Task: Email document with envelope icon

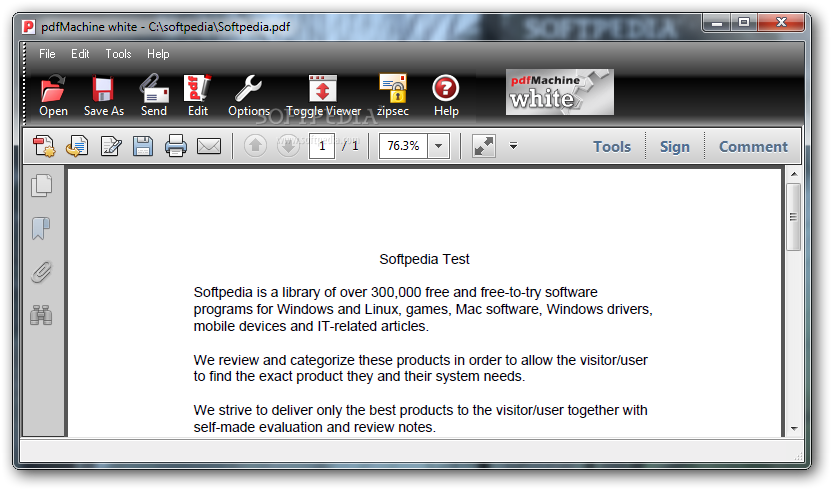Action: click(209, 146)
